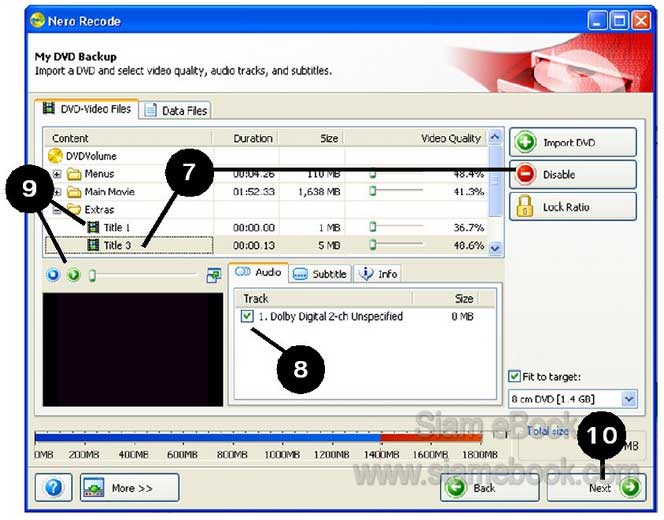Click the 48.6% quality value

(x=468, y=245)
